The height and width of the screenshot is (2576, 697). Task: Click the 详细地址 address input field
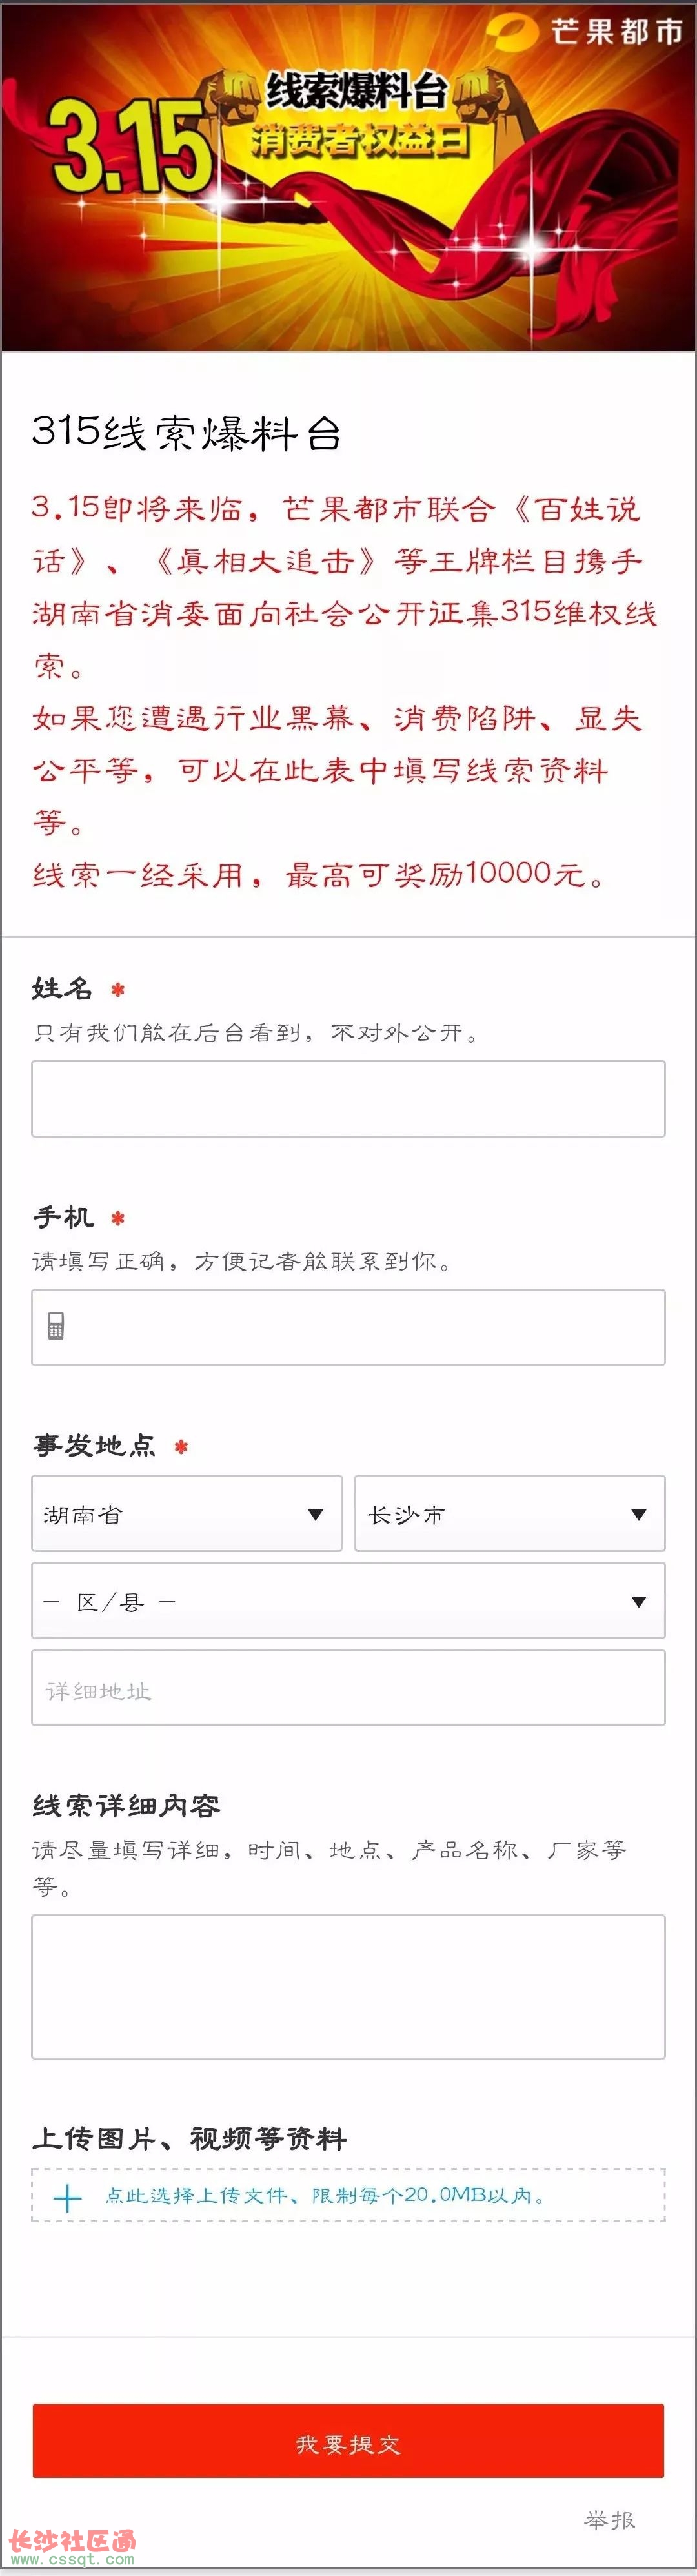[348, 1688]
